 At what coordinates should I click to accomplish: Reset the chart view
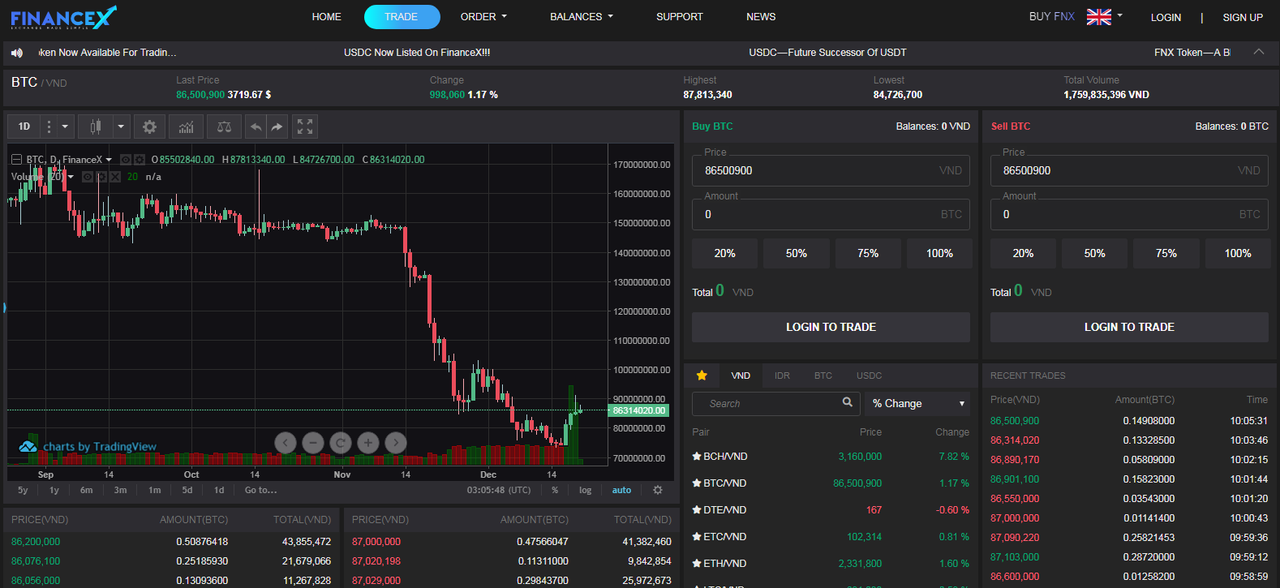tap(340, 442)
